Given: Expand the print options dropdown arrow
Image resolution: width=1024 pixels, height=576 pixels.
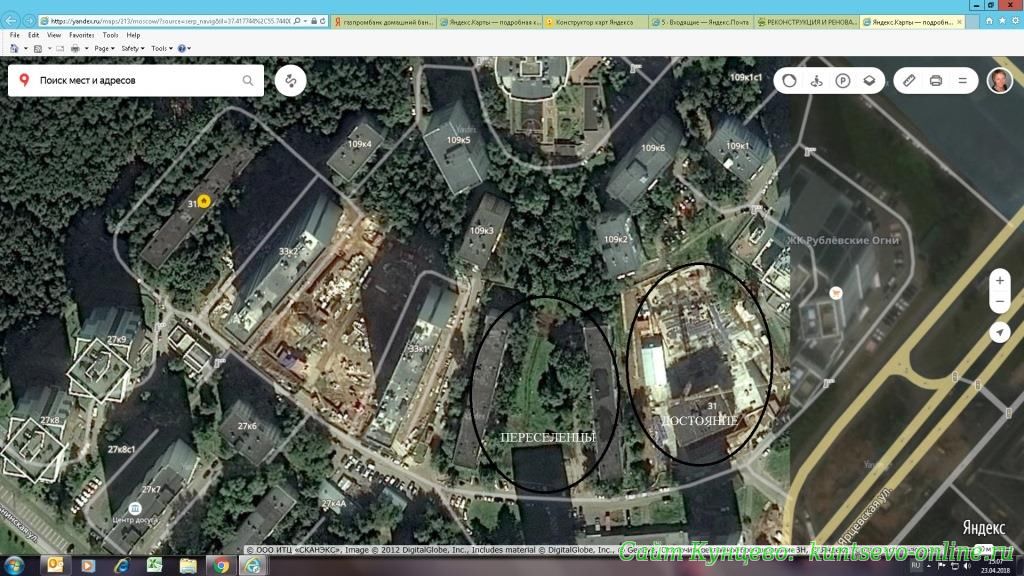Looking at the screenshot, I should point(86,48).
